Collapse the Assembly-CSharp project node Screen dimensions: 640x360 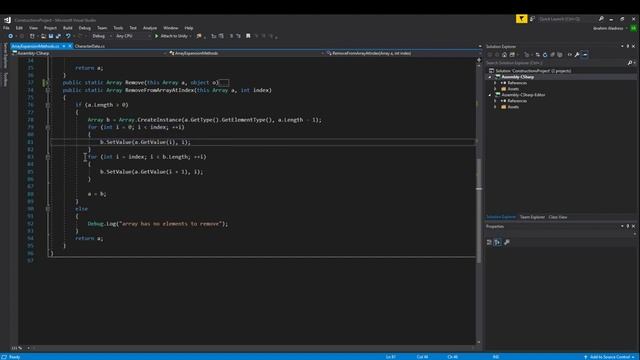click(x=490, y=77)
